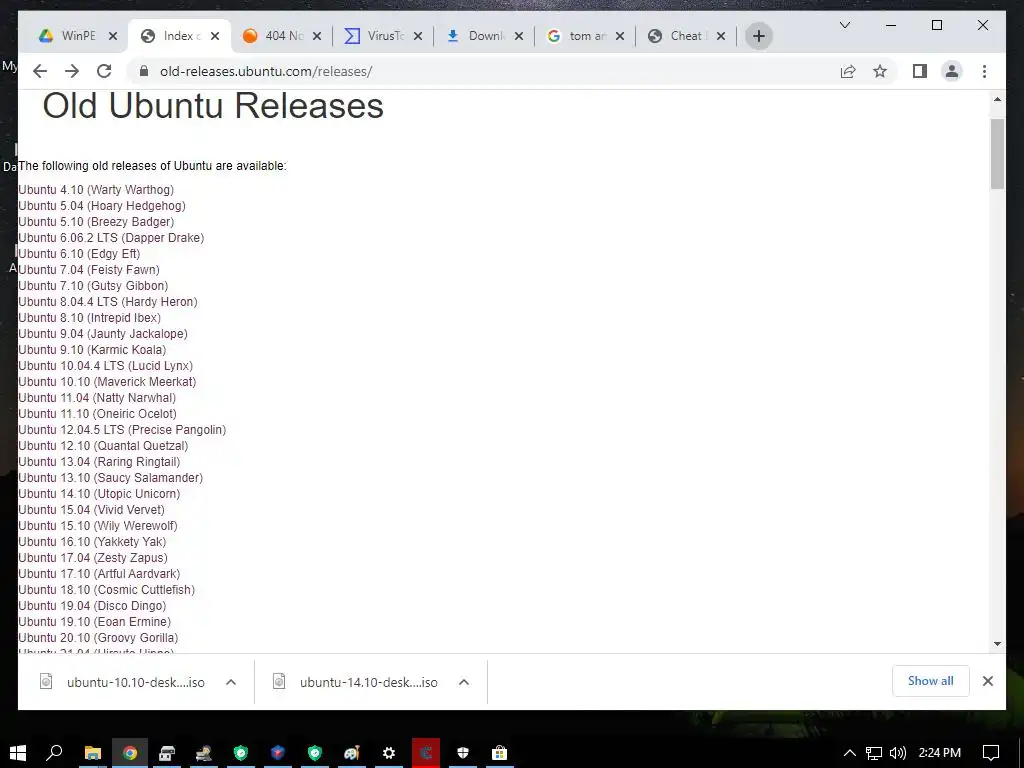The image size is (1024, 768).
Task: Show hidden system tray icons
Action: click(x=849, y=753)
